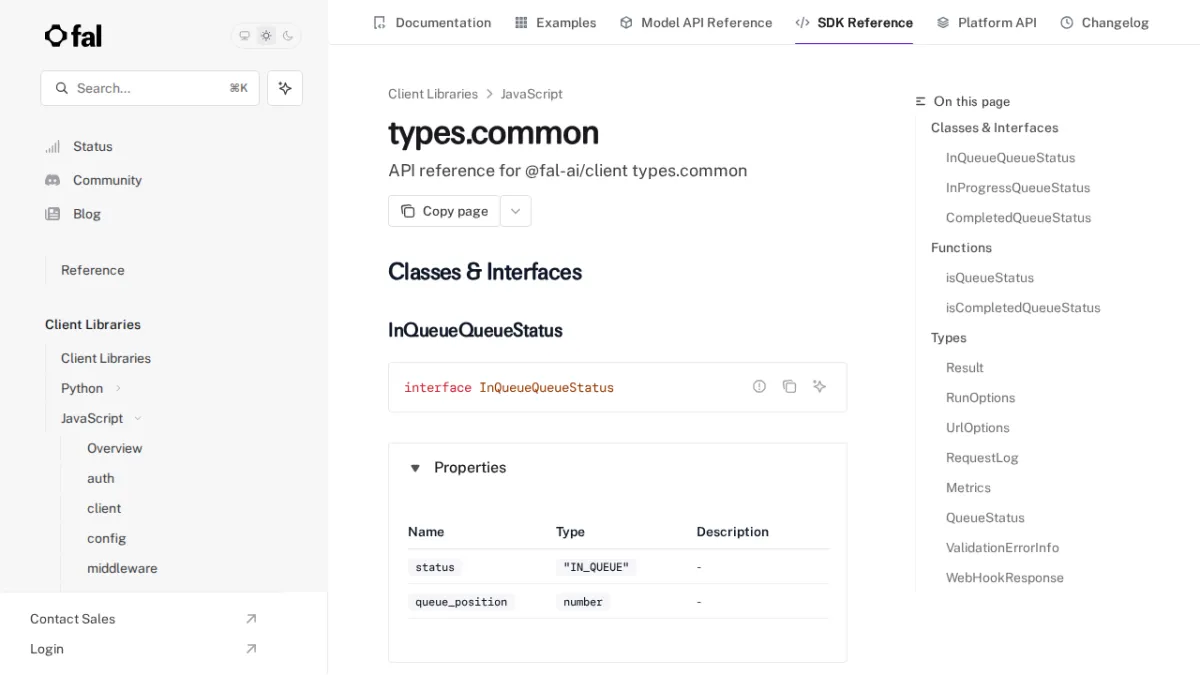The image size is (1200, 675).
Task: Click the fal logo
Action: tap(73, 36)
